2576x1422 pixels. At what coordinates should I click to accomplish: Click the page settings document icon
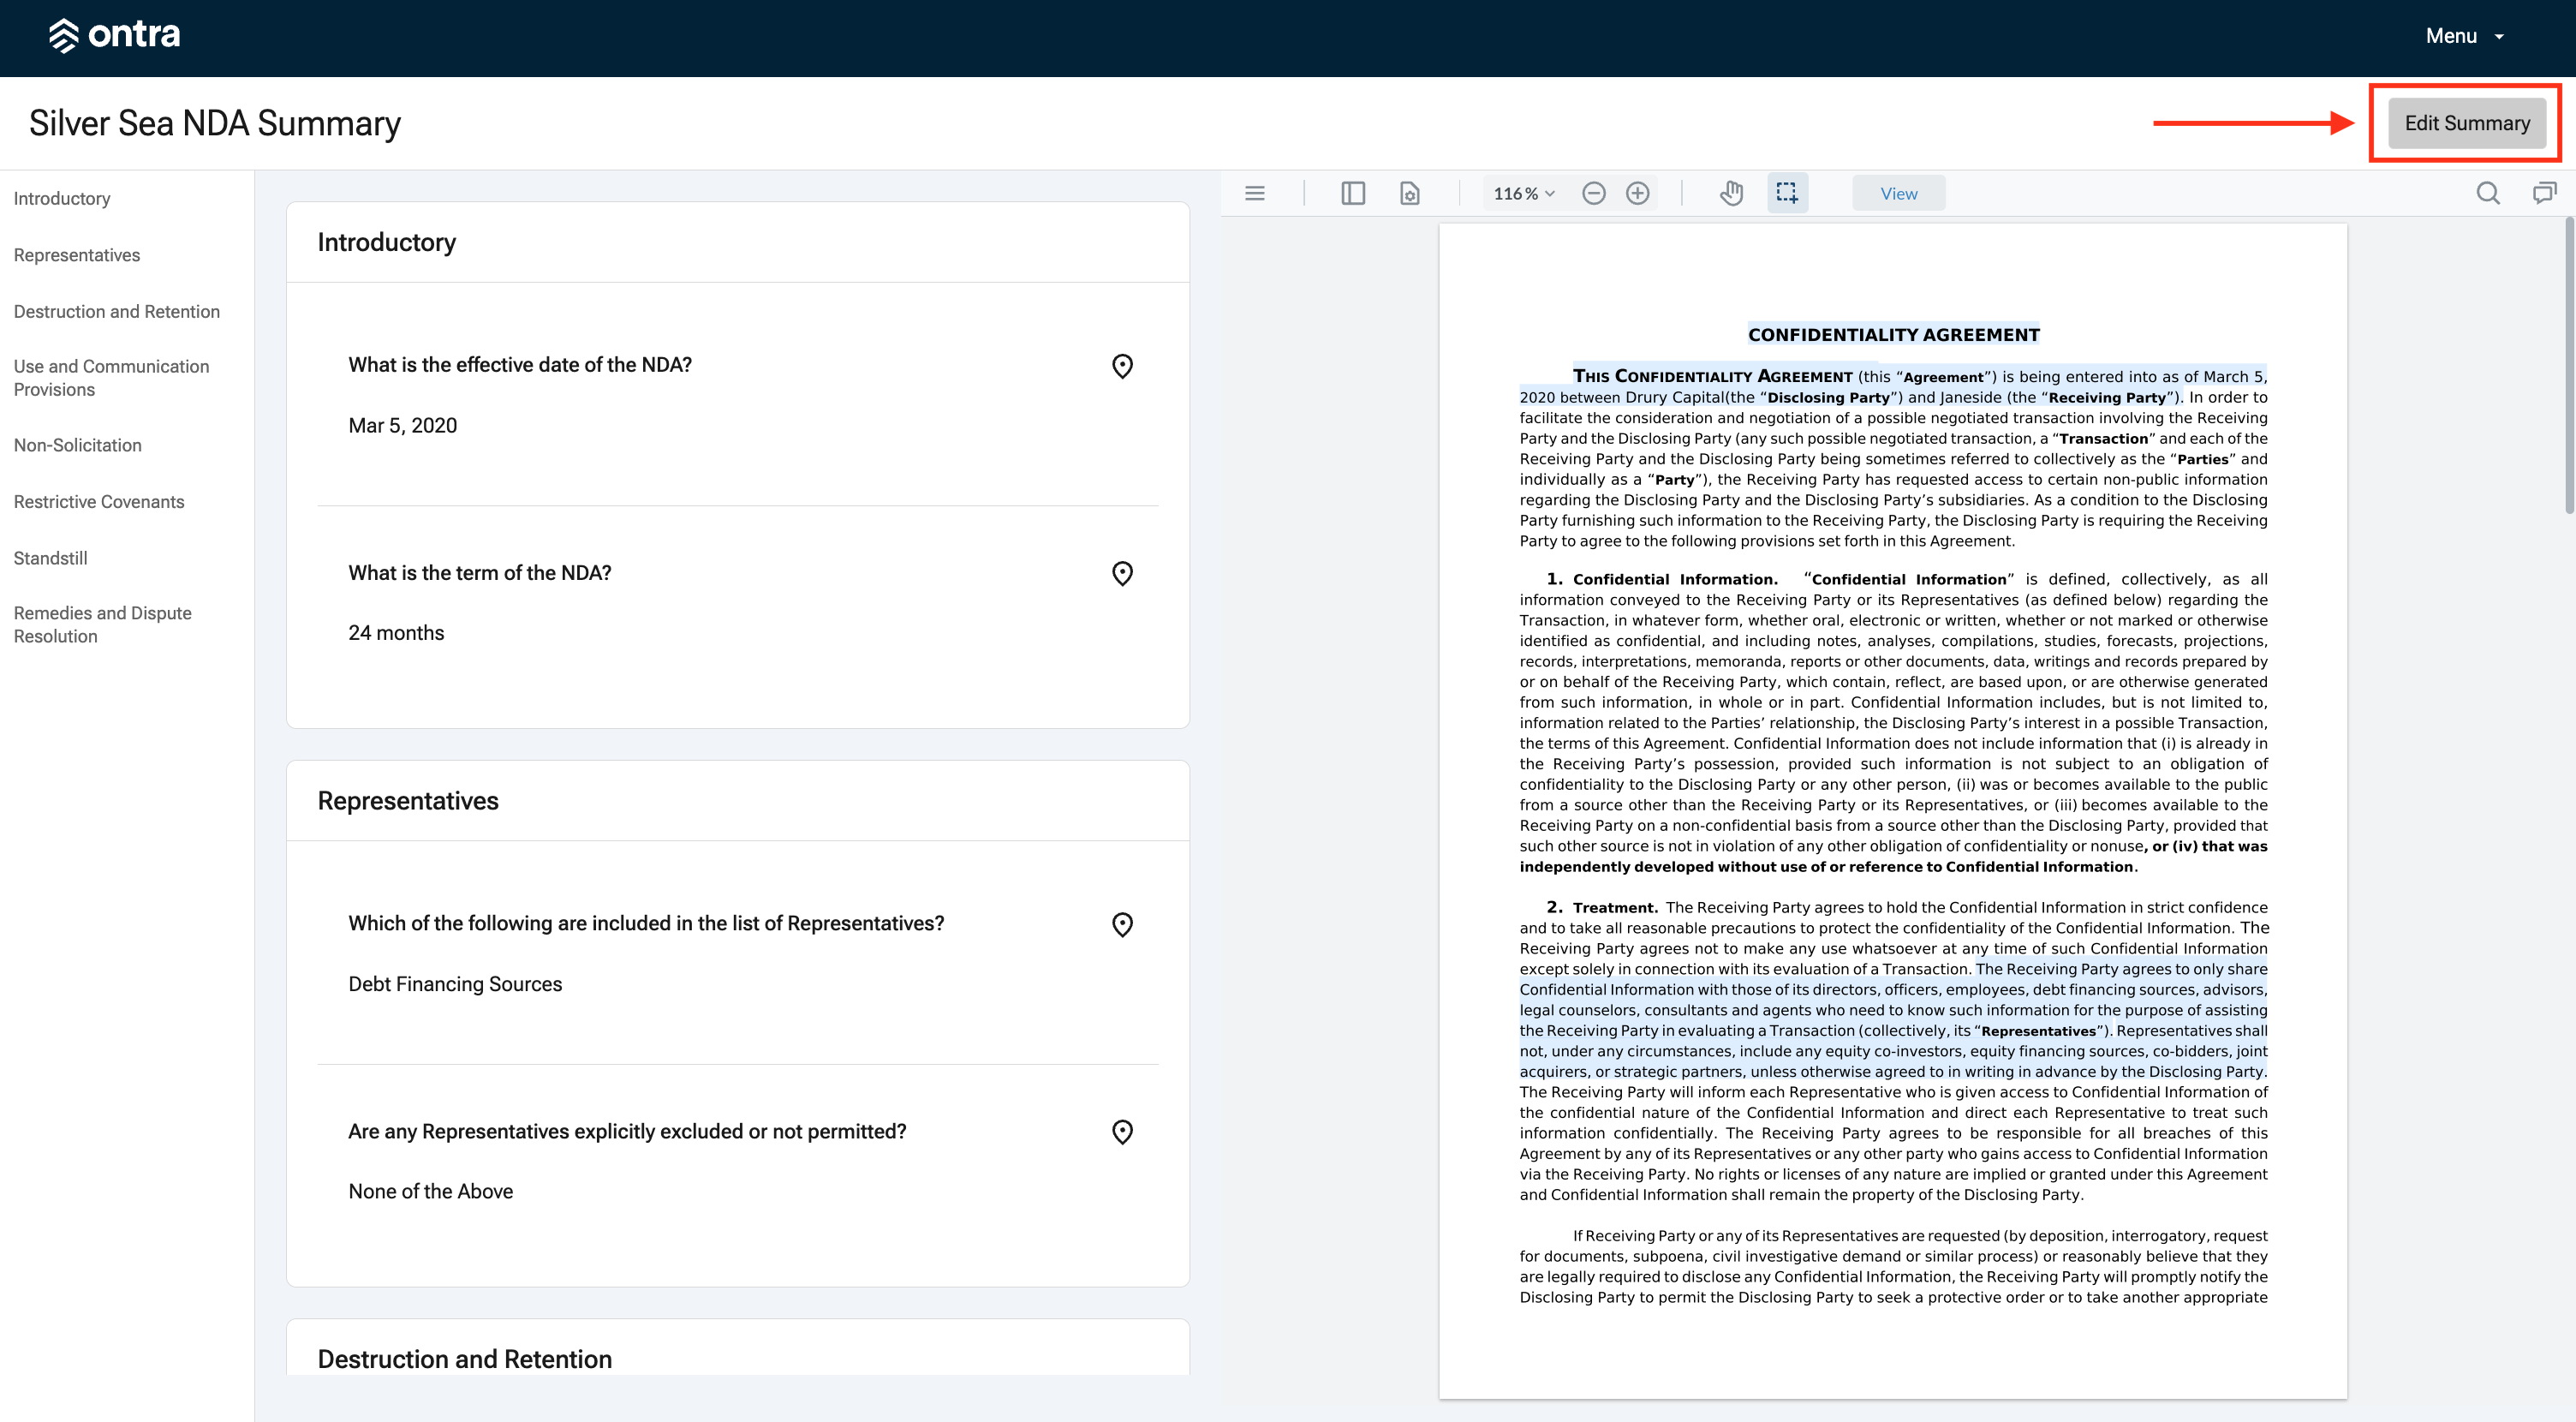1409,193
